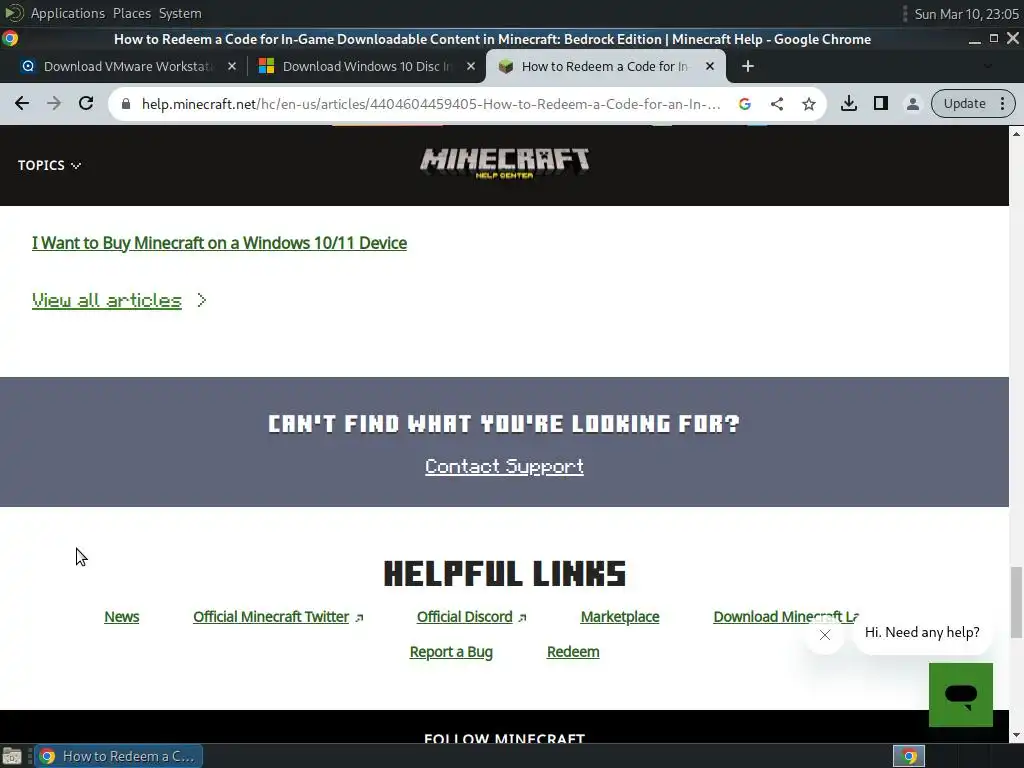1024x768 pixels.
Task: Reload the current page
Action: [86, 103]
